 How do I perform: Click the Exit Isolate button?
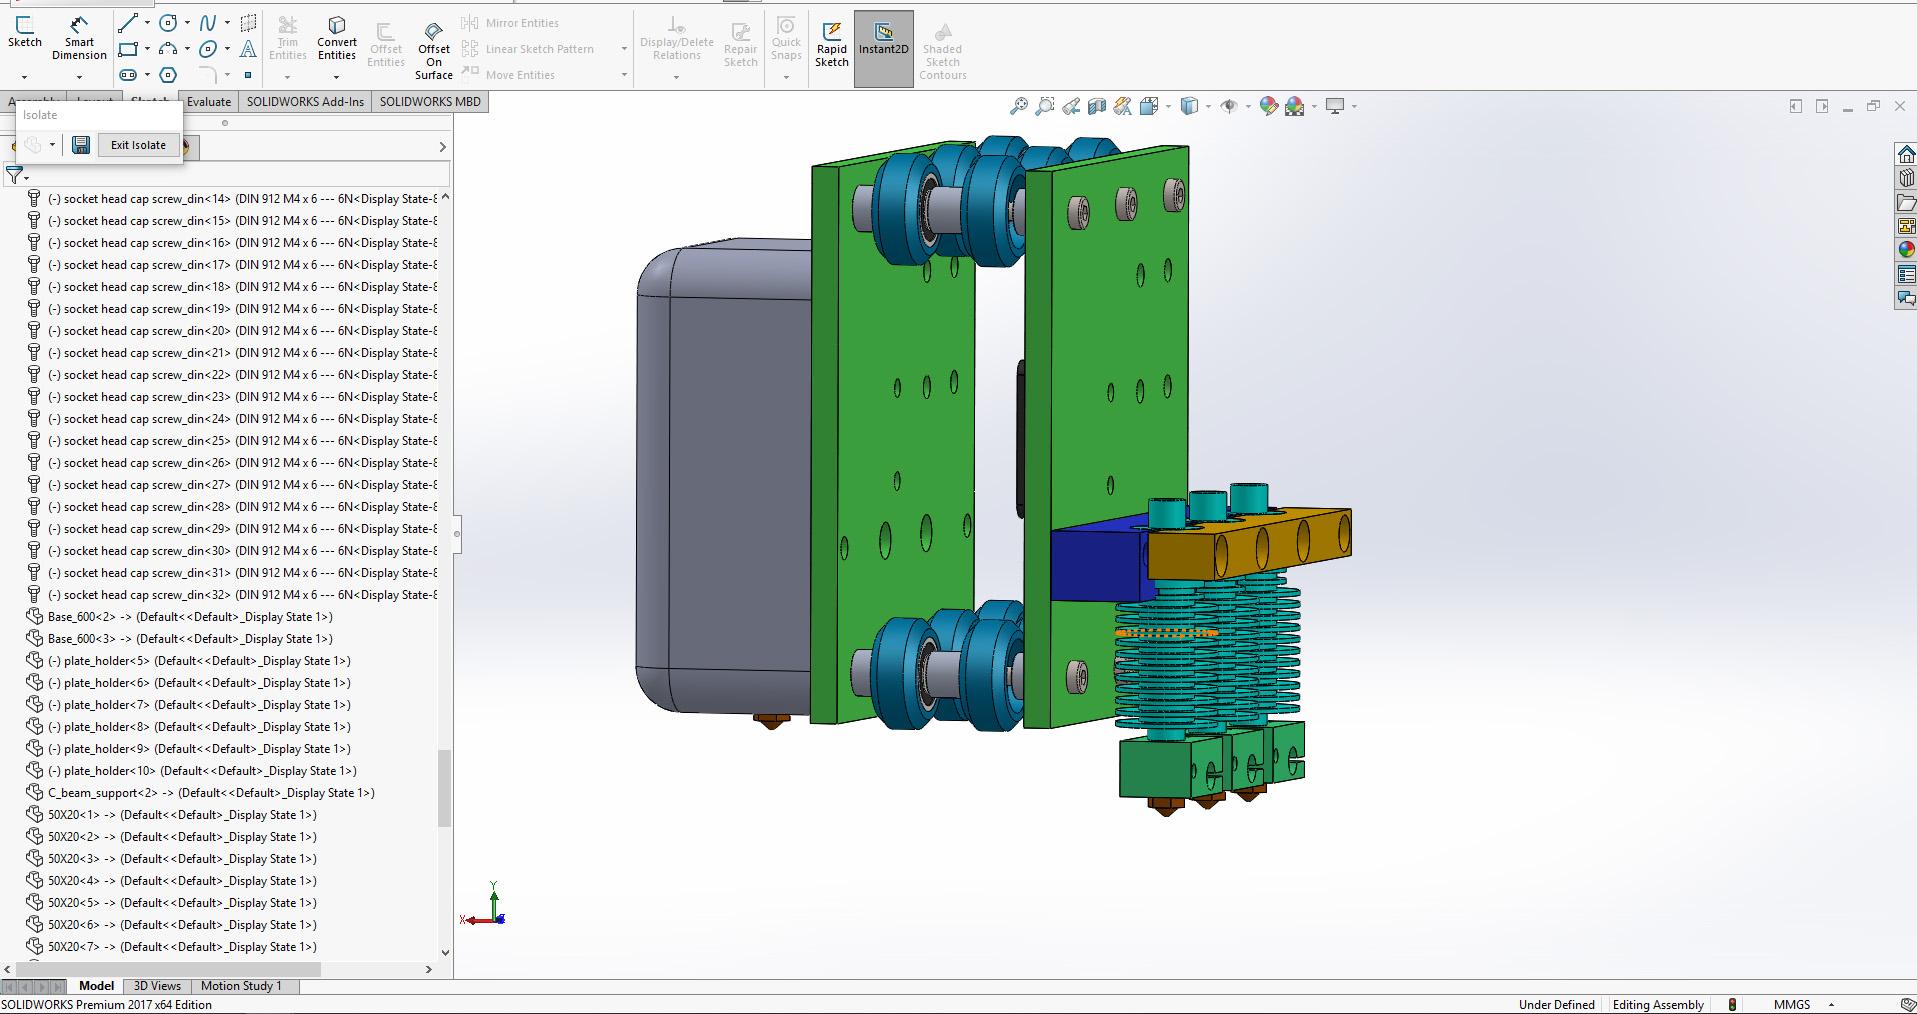tap(138, 145)
